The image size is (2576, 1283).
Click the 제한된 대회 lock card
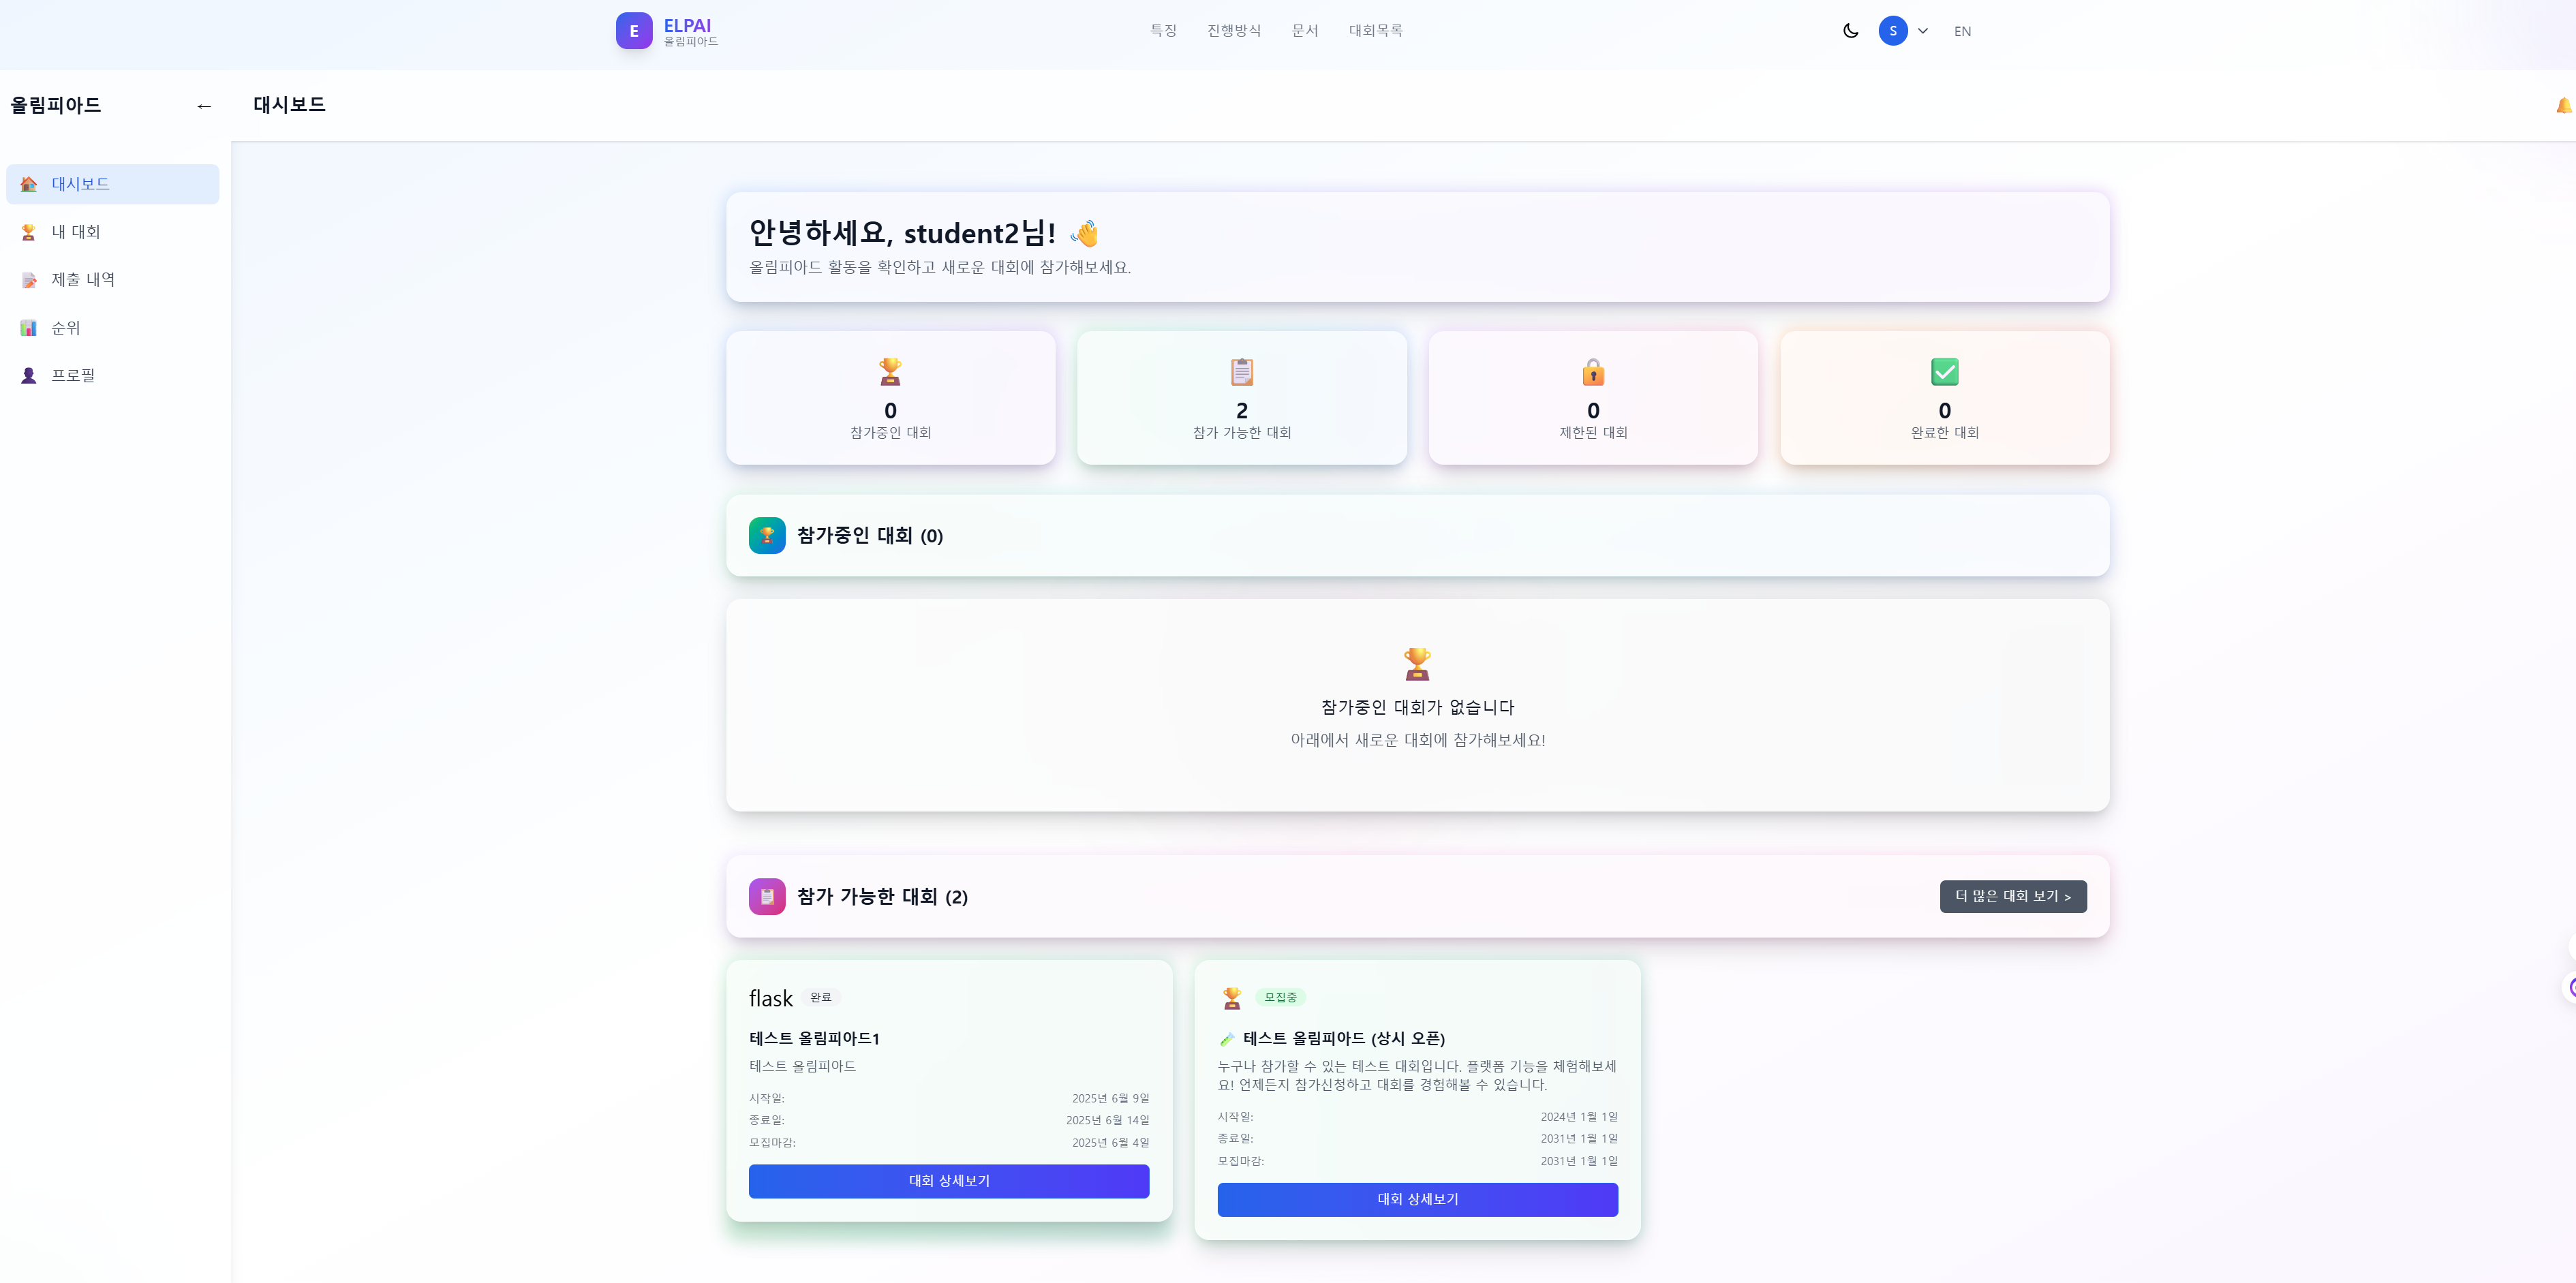[1593, 398]
